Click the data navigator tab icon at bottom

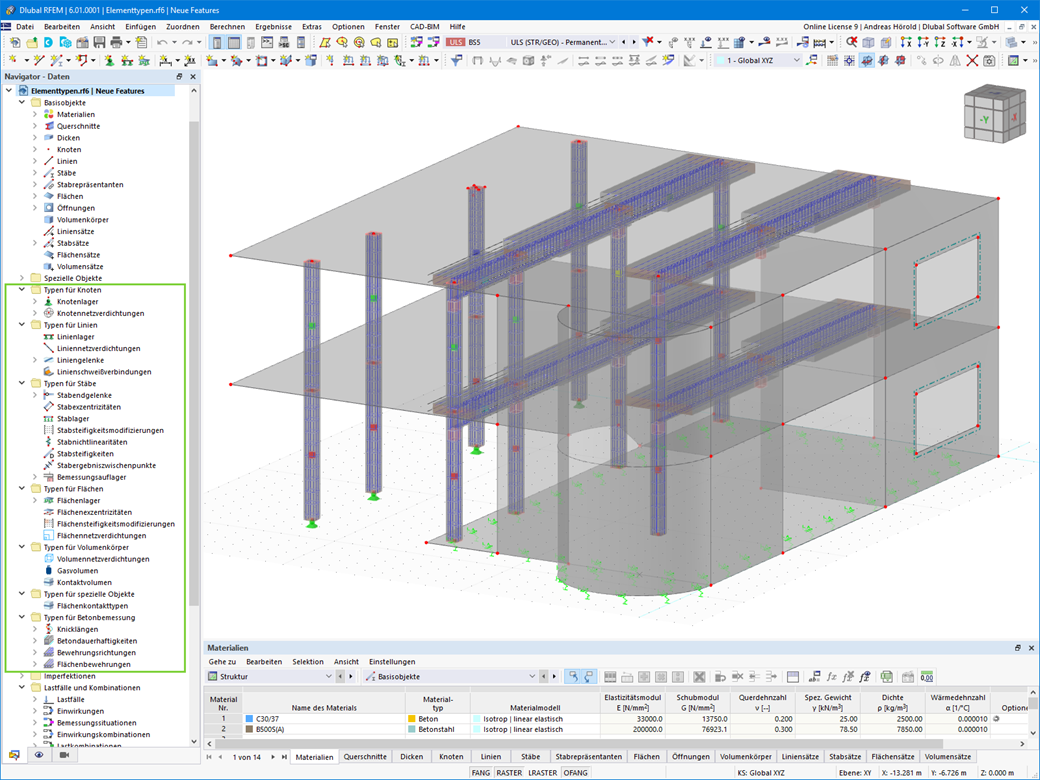pyautogui.click(x=14, y=755)
